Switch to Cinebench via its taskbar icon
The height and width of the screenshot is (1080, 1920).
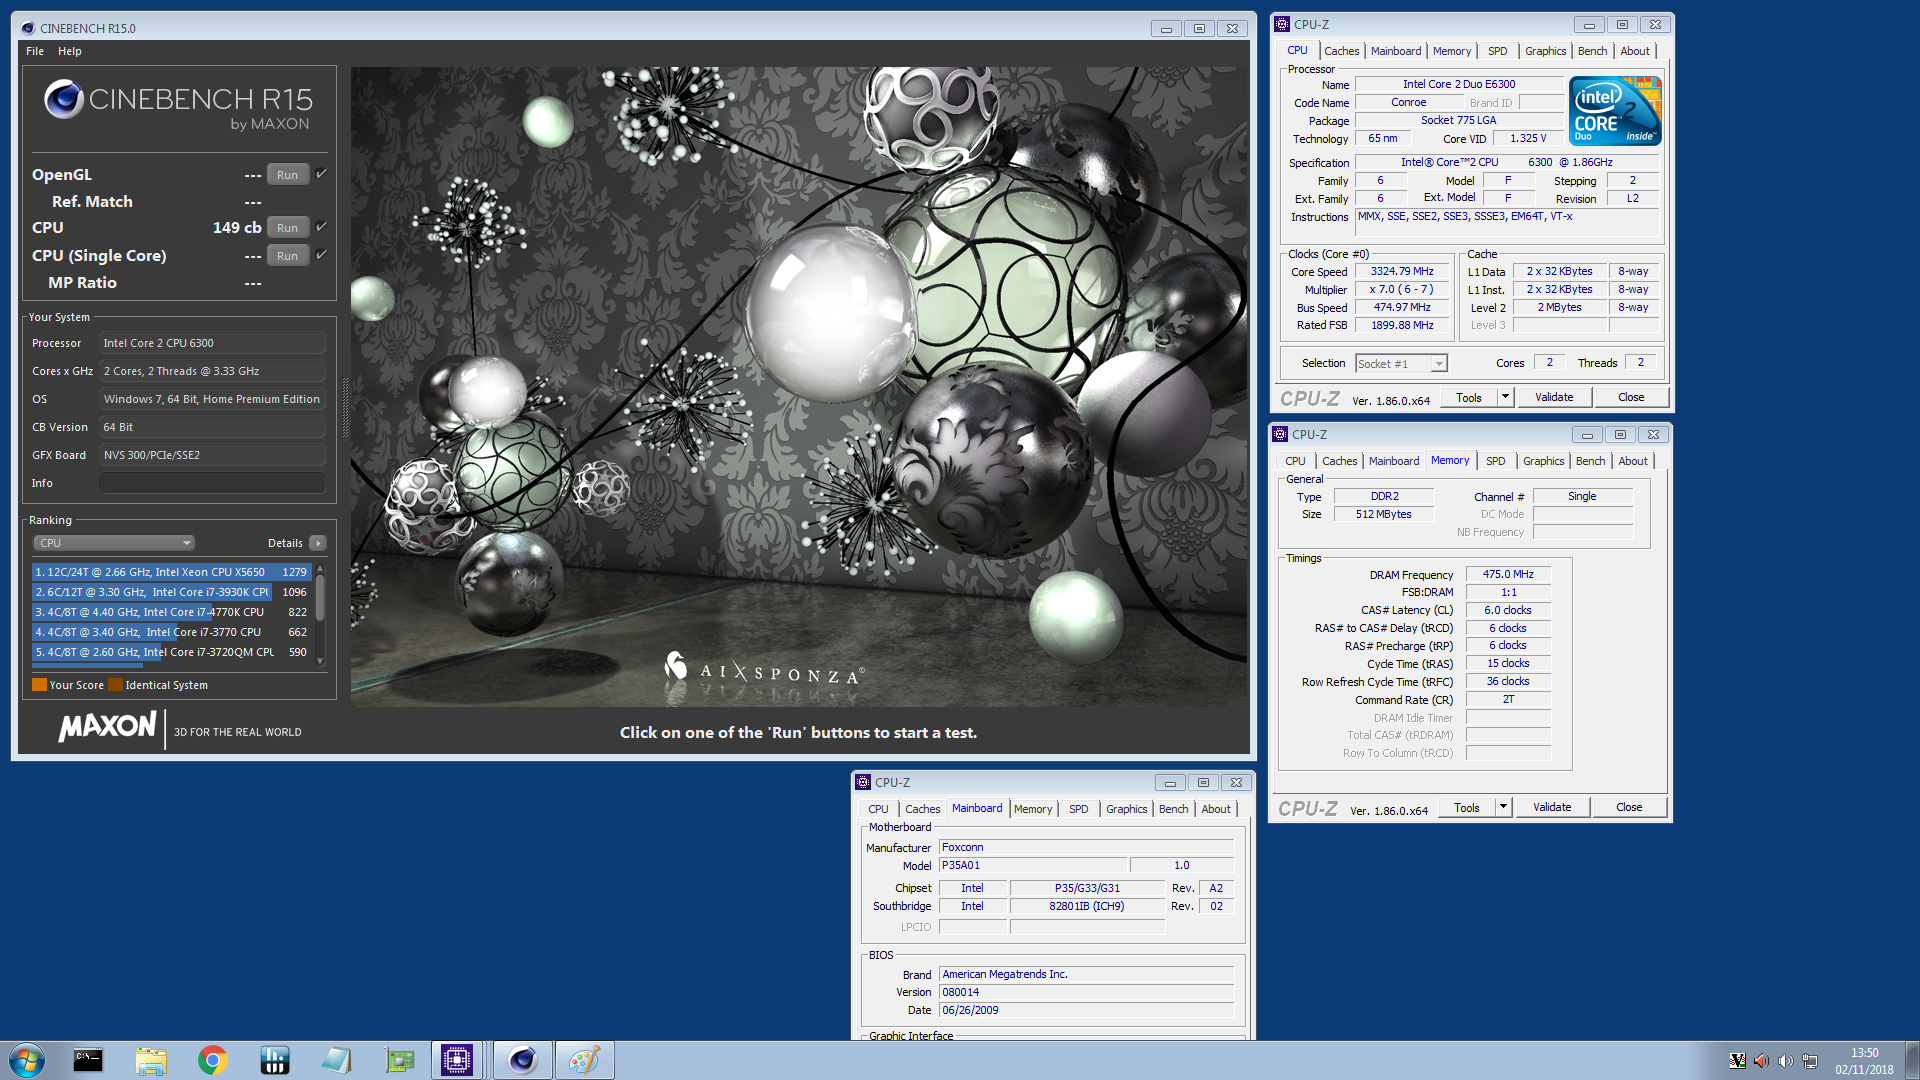click(523, 1060)
